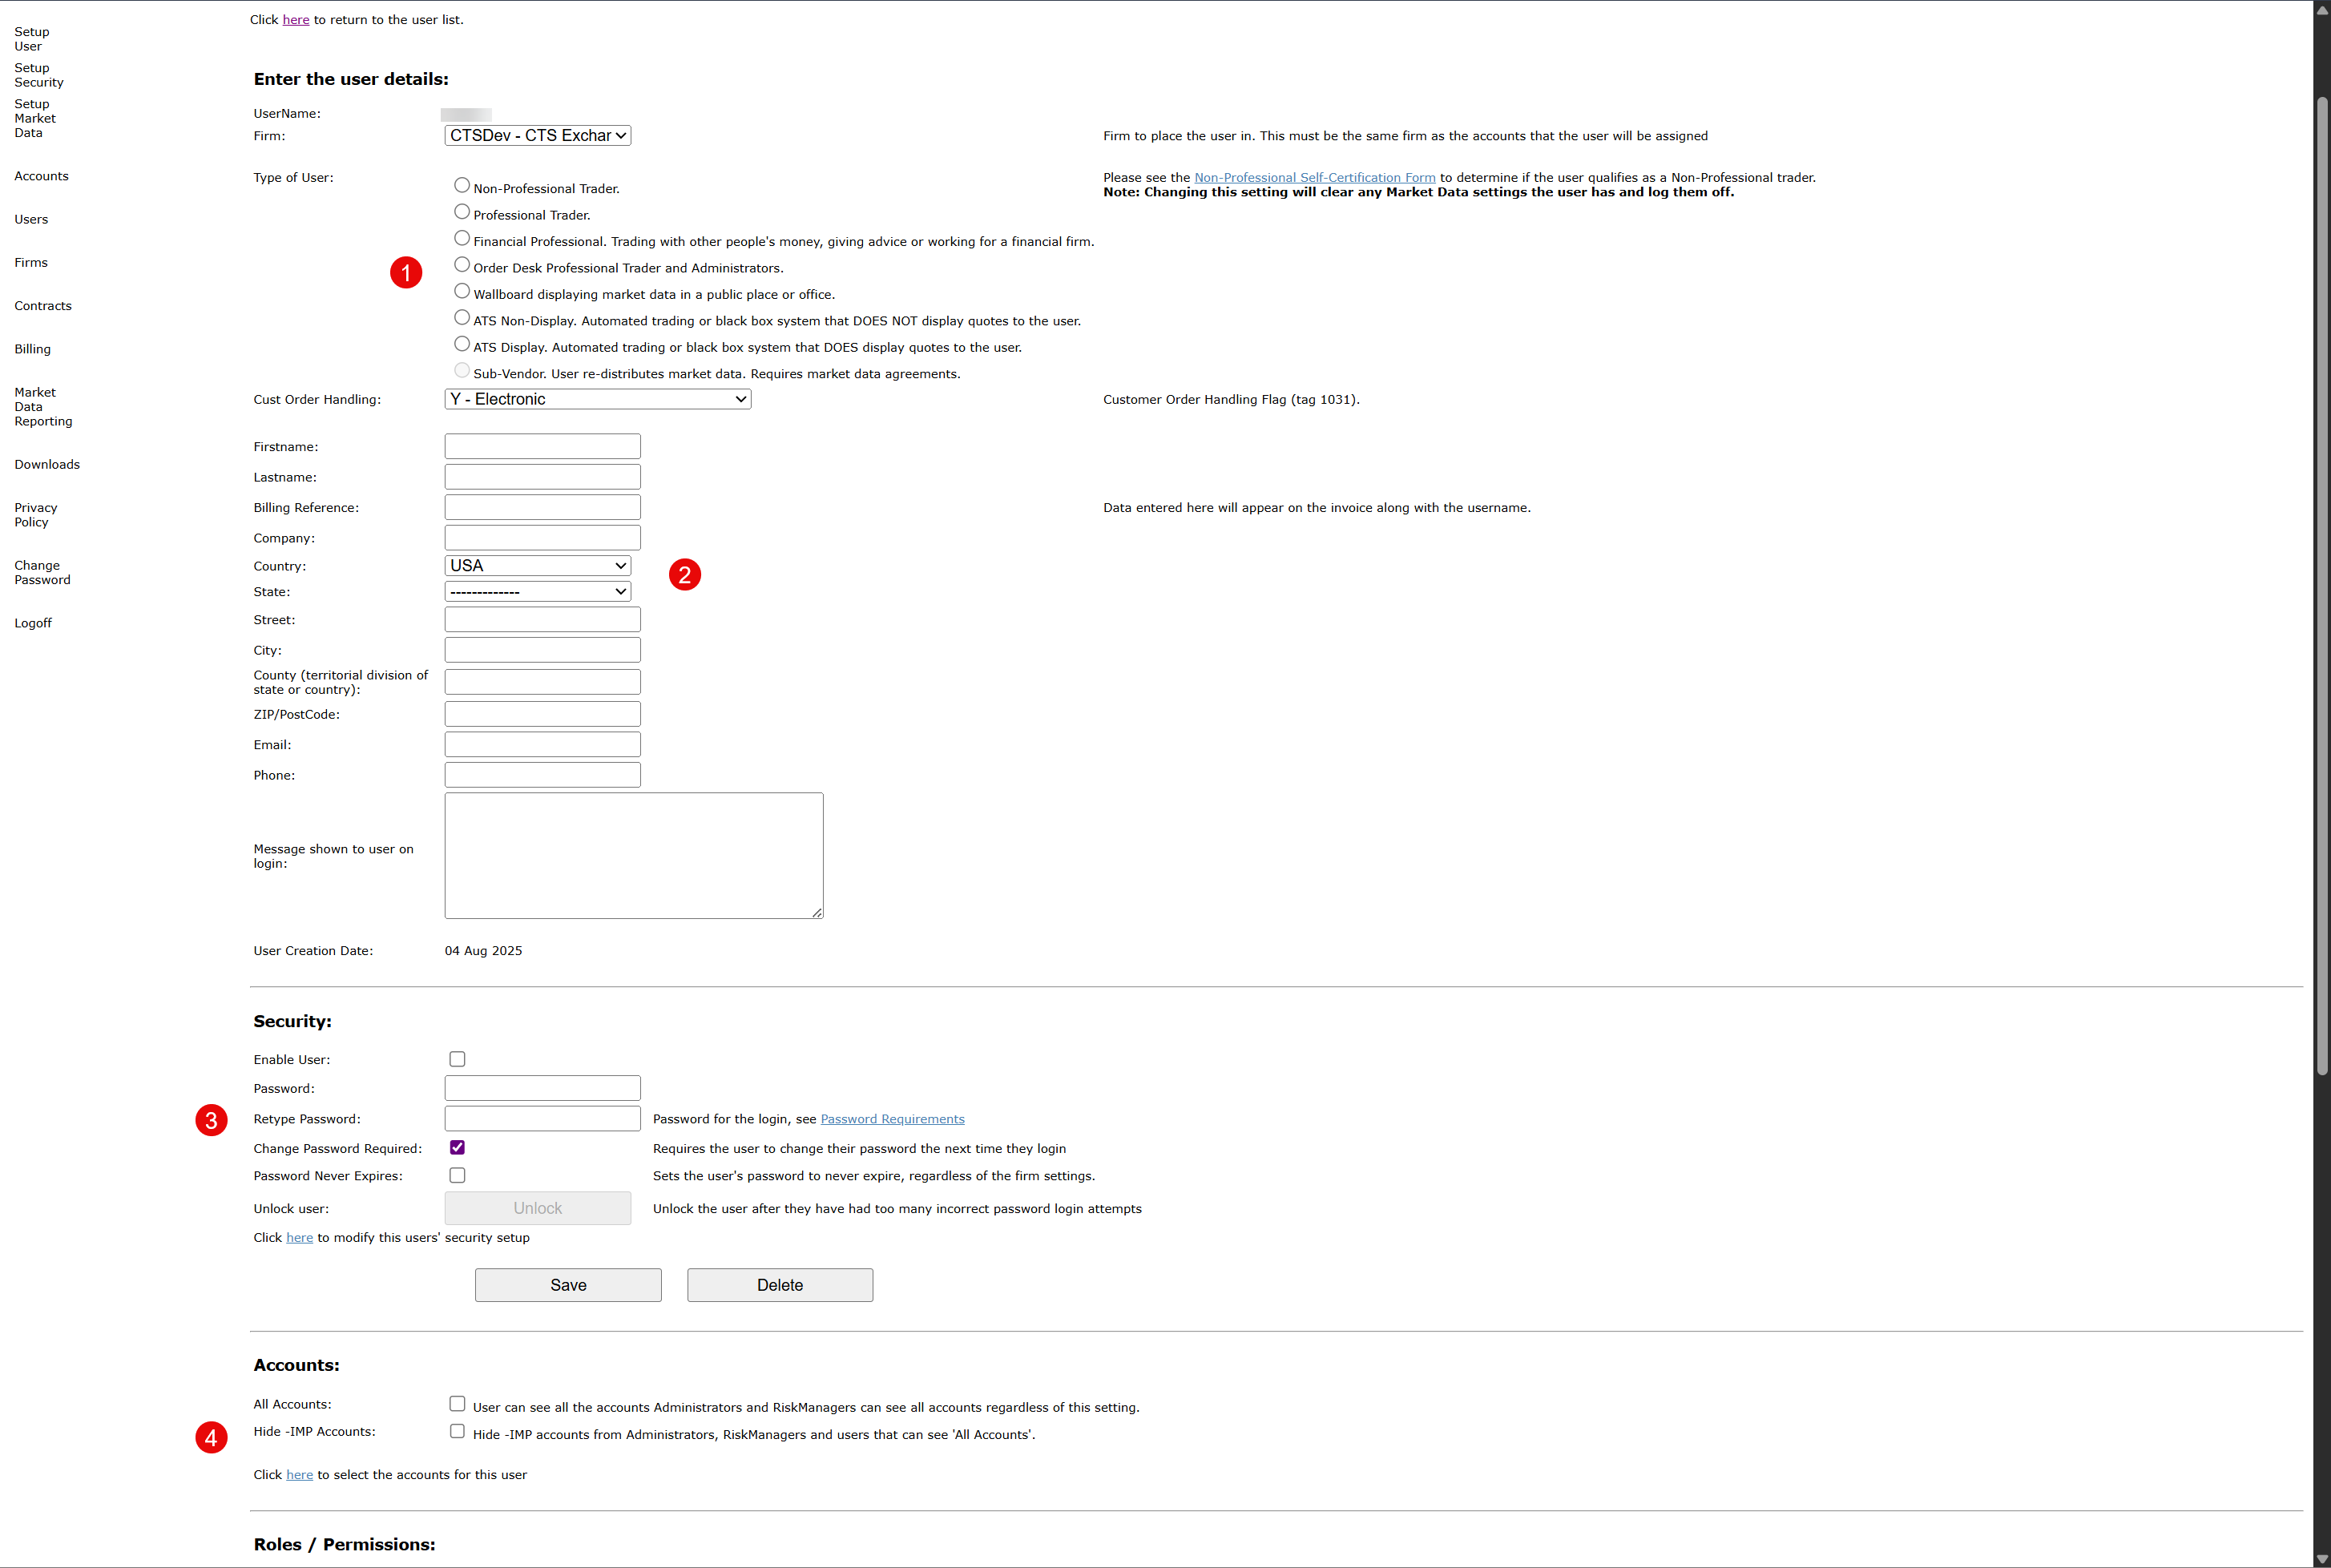Open the State dropdown
Viewport: 2331px width, 1568px height.
[537, 592]
